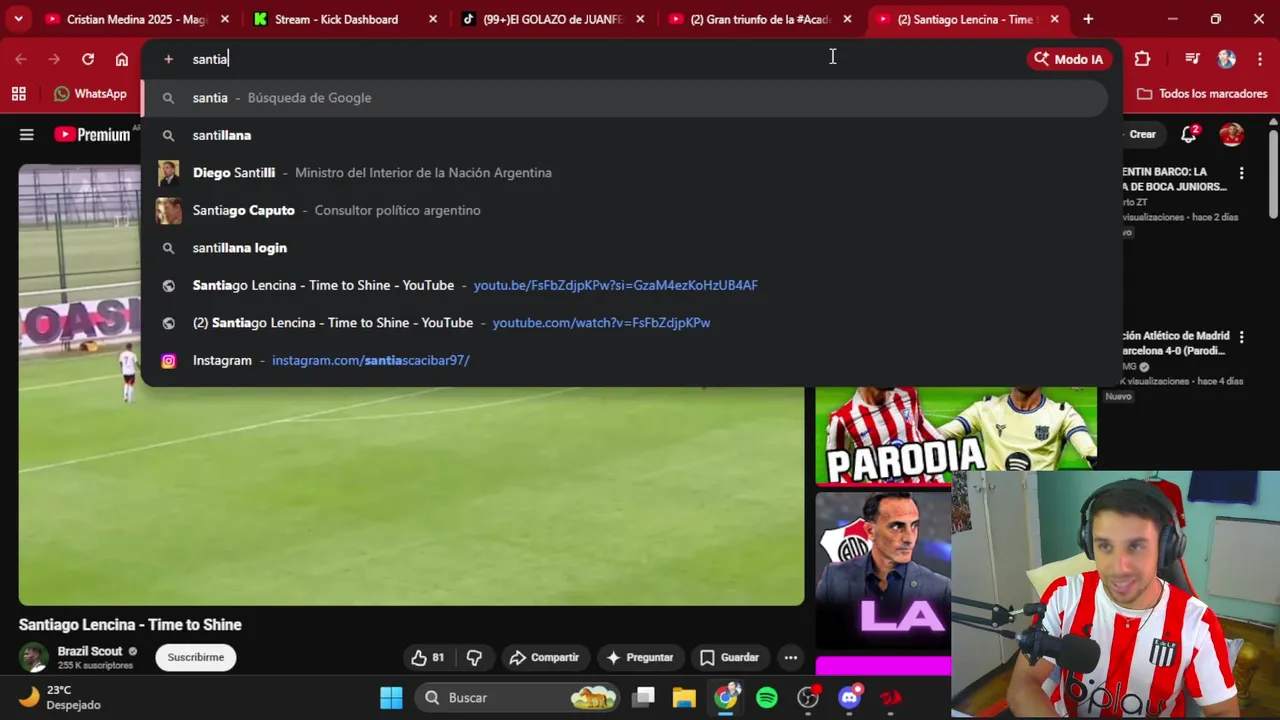1280x720 pixels.
Task: Reload the current page
Action: (88, 59)
